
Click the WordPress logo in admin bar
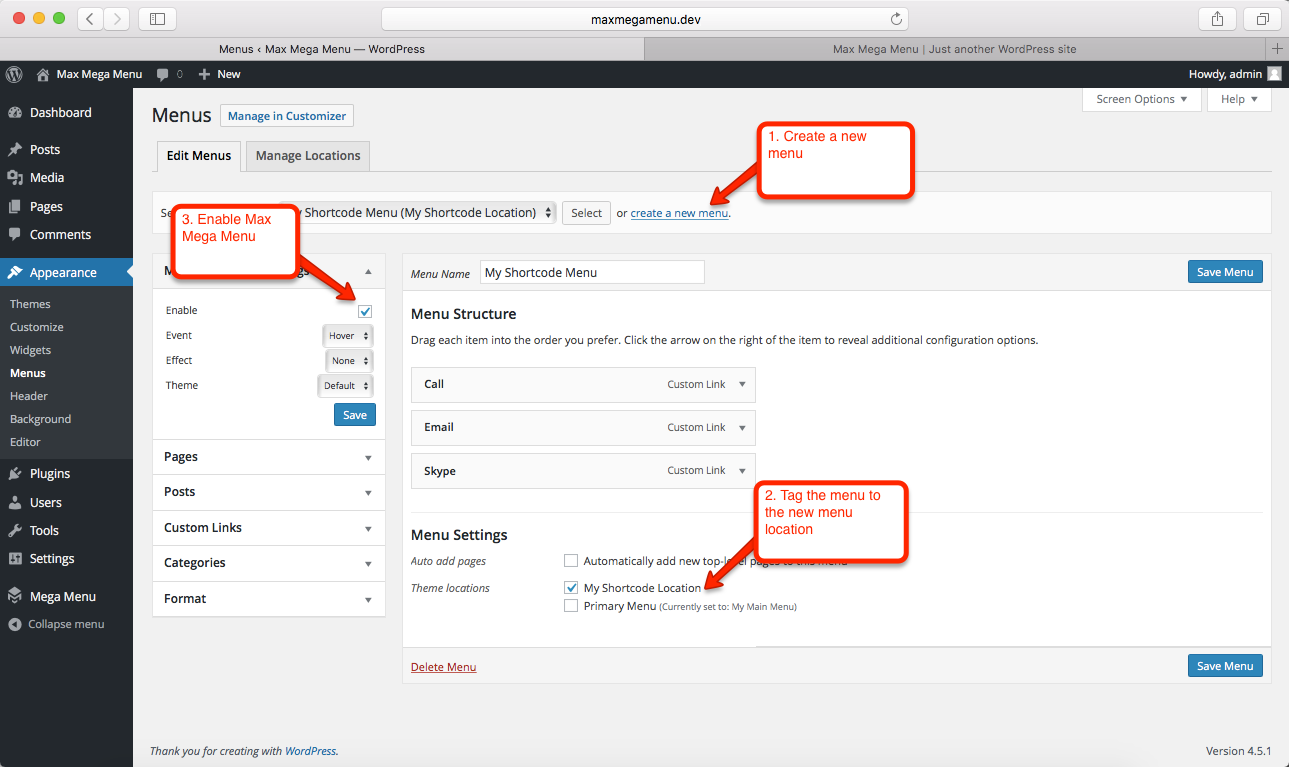(x=14, y=74)
